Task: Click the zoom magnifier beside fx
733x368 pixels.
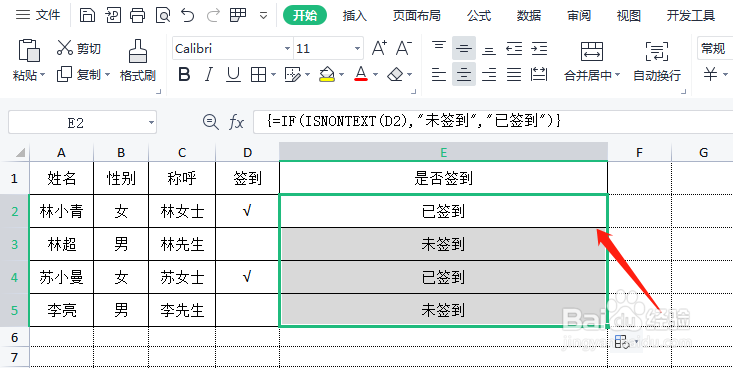Action: pyautogui.click(x=211, y=123)
